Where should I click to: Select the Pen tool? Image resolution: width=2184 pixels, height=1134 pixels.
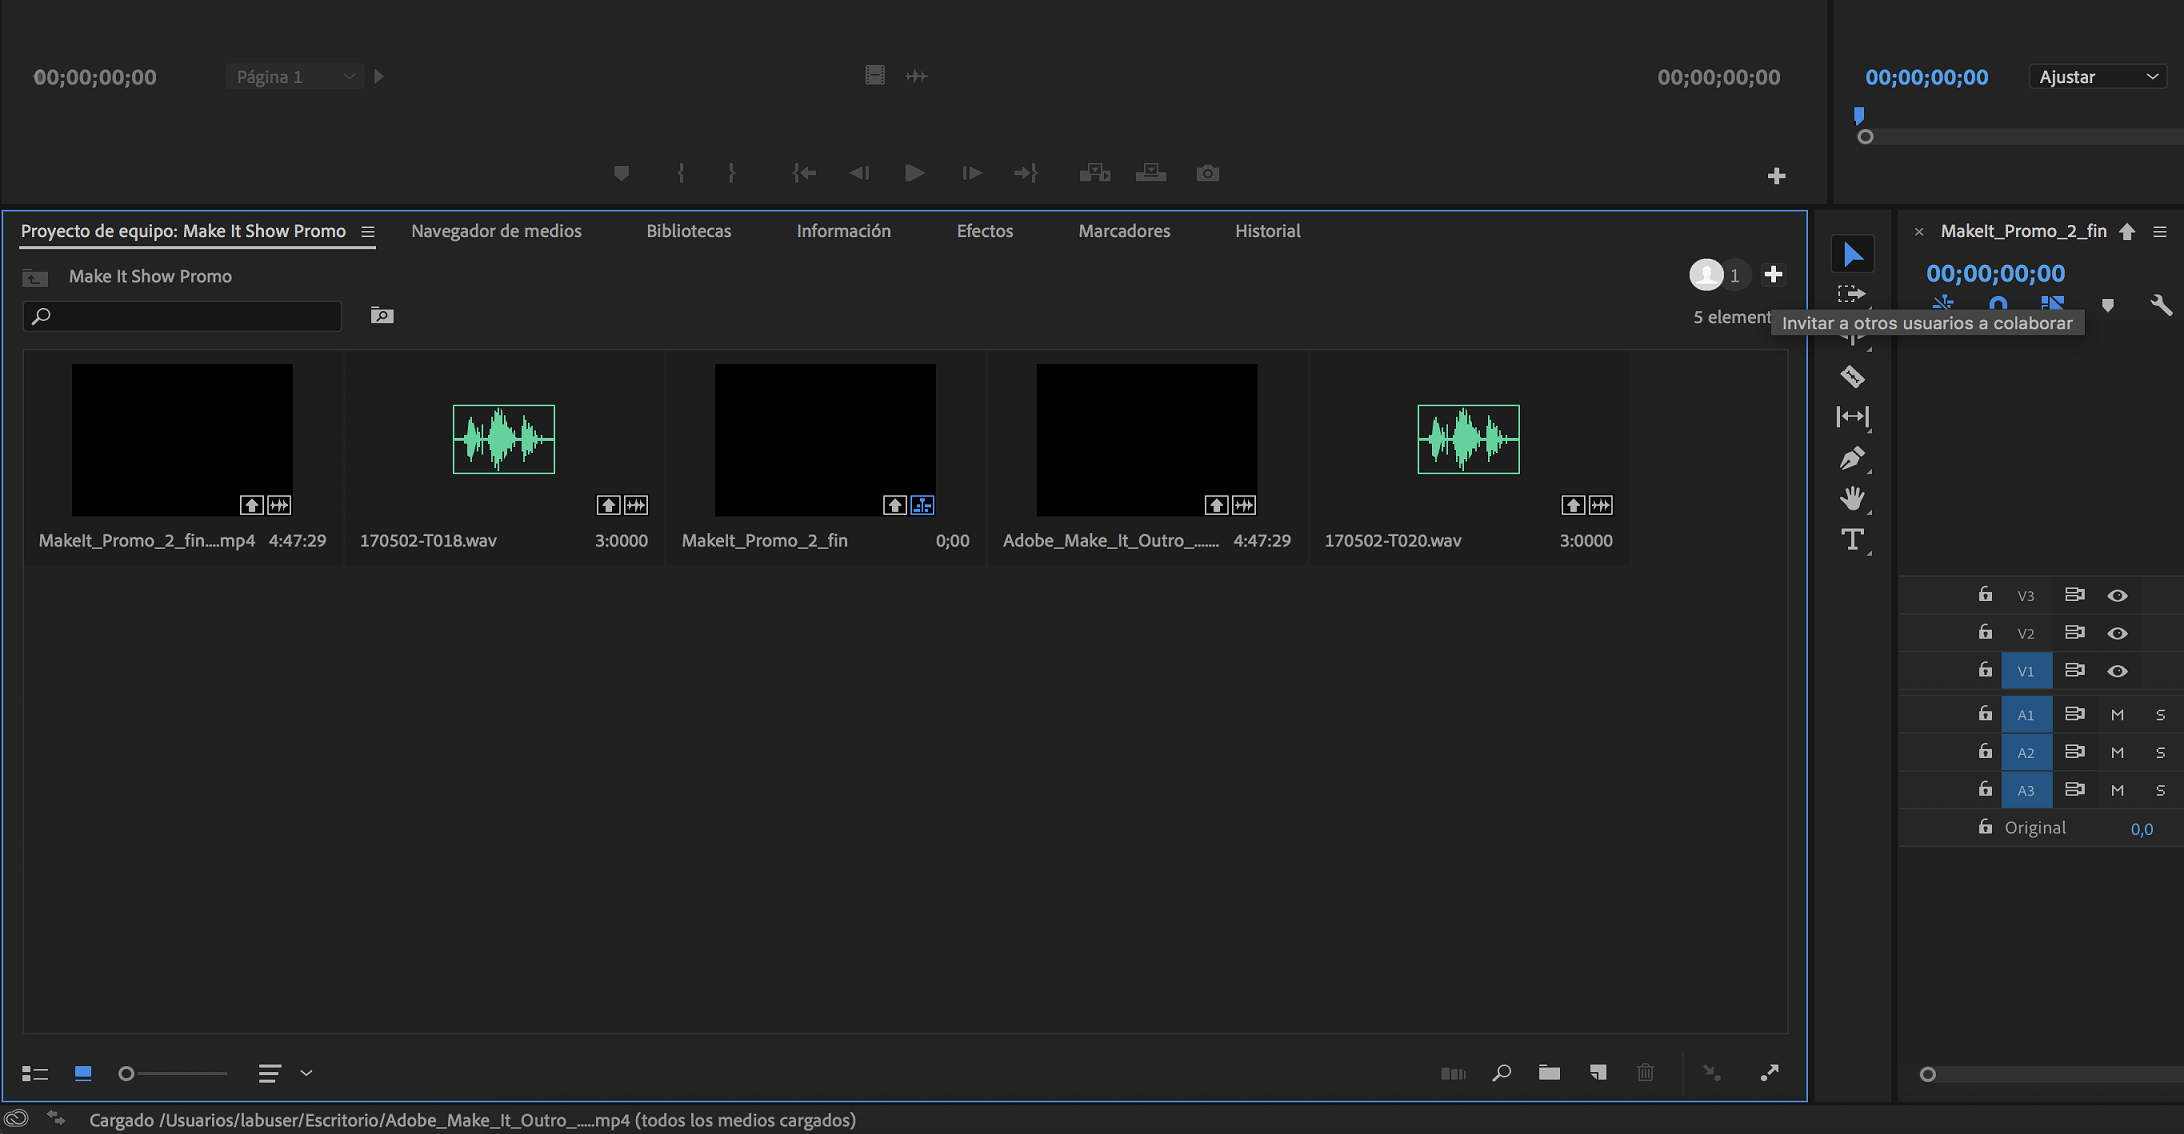click(x=1852, y=458)
